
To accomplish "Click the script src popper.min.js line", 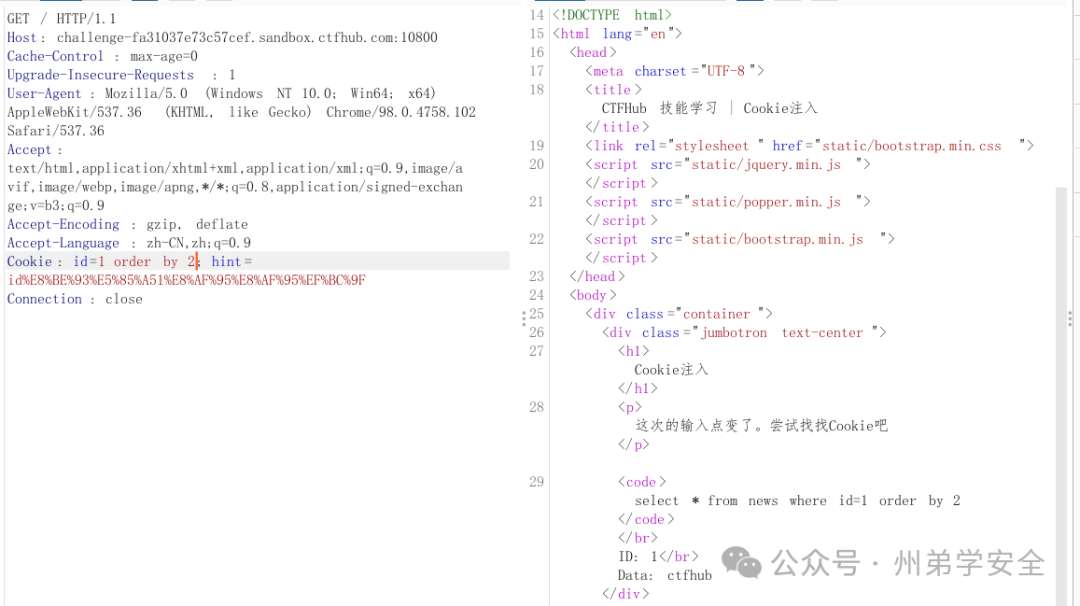I will click(x=728, y=201).
